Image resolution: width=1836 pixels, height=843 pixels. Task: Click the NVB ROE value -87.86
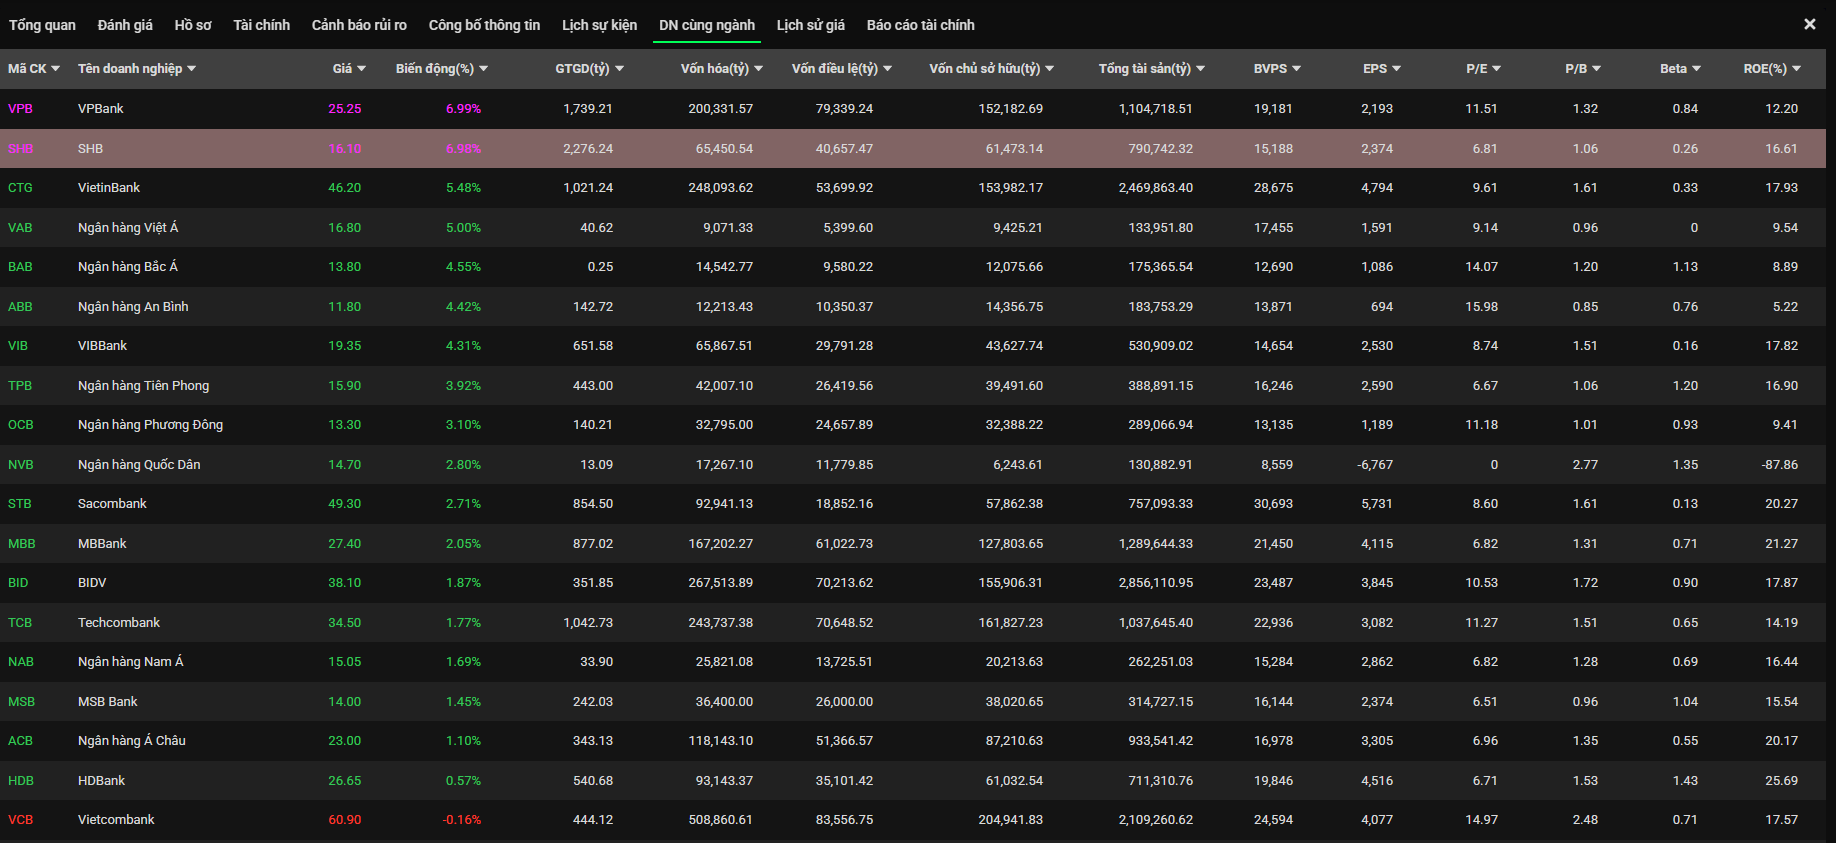[x=1780, y=465]
